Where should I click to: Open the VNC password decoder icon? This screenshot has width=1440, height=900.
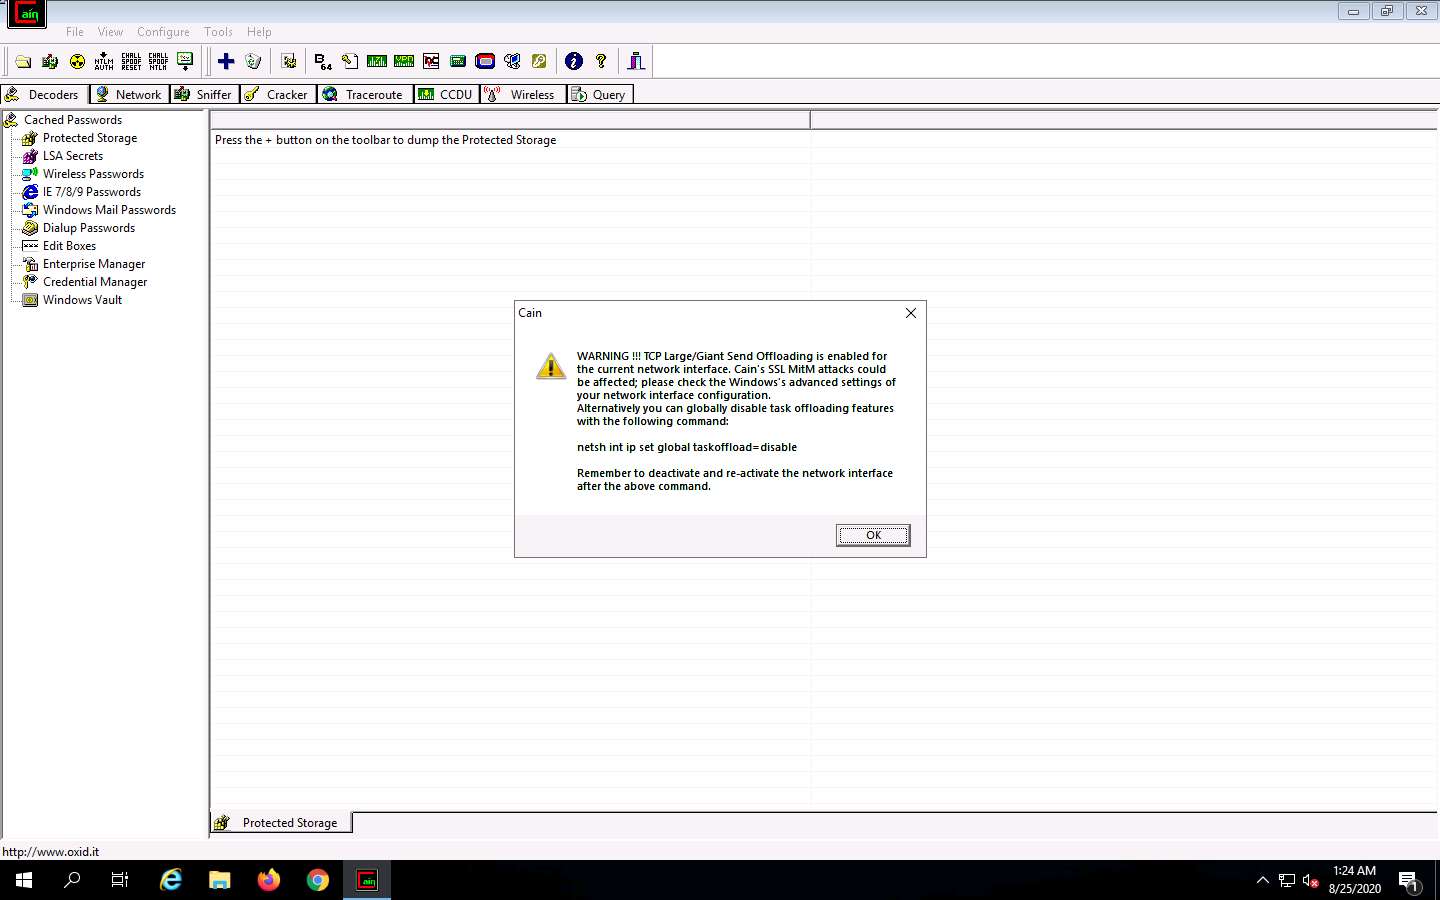pyautogui.click(x=431, y=61)
